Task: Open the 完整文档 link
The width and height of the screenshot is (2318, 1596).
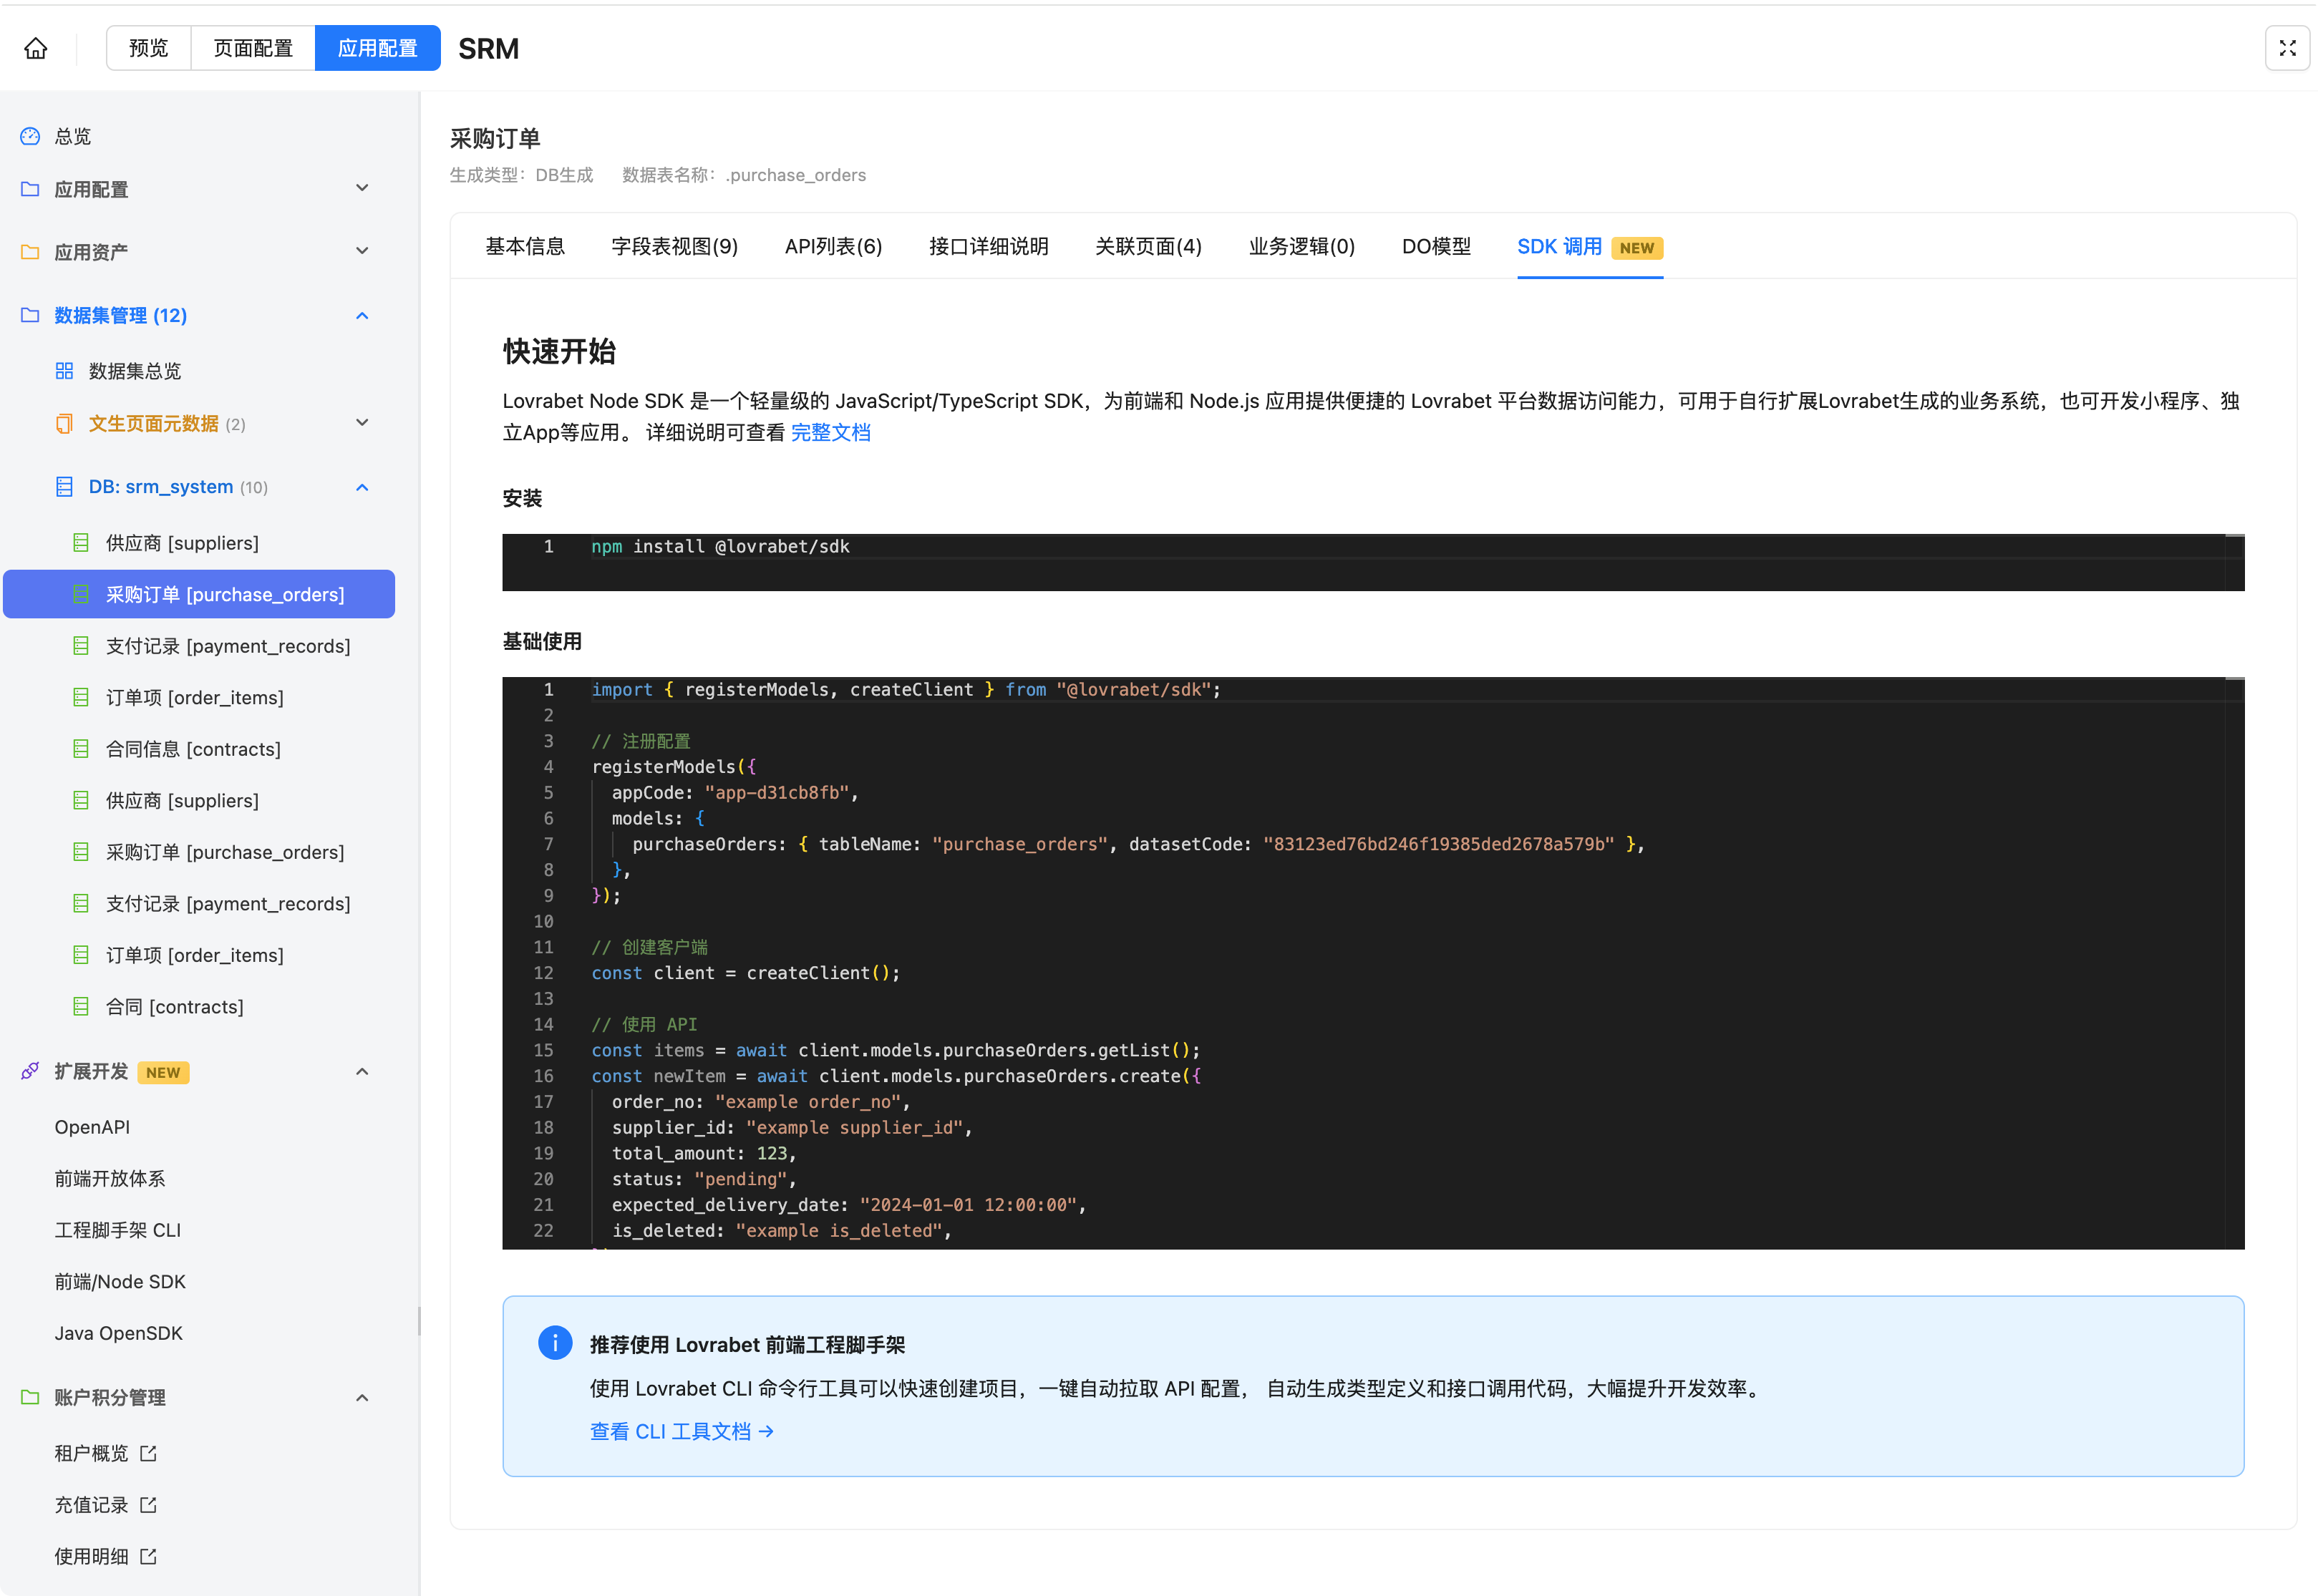Action: (831, 432)
